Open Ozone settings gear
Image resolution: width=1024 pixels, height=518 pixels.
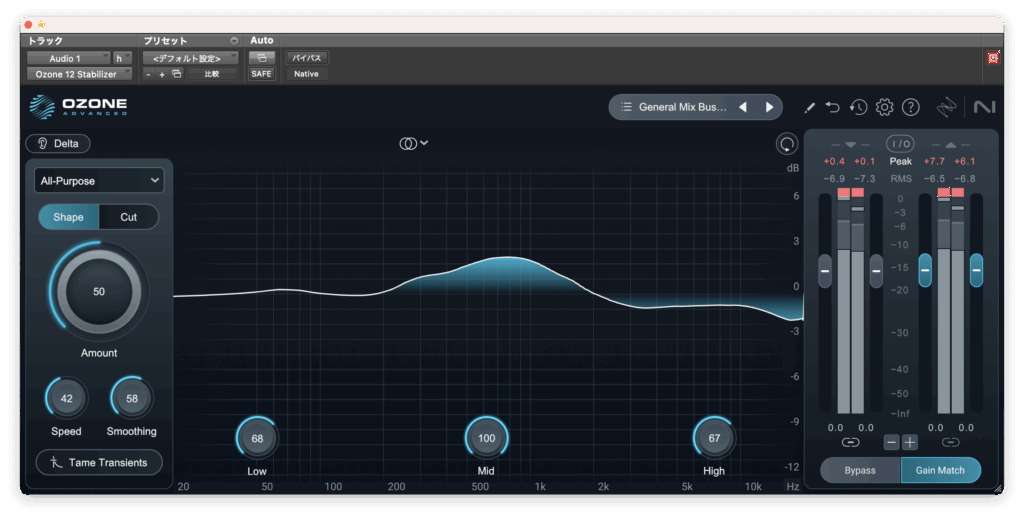[x=884, y=107]
